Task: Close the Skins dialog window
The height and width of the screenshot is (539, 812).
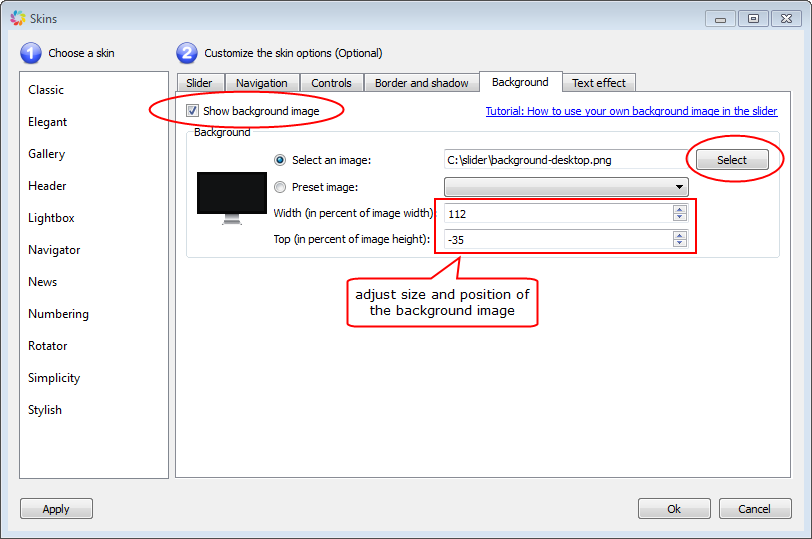Action: pyautogui.click(x=786, y=19)
